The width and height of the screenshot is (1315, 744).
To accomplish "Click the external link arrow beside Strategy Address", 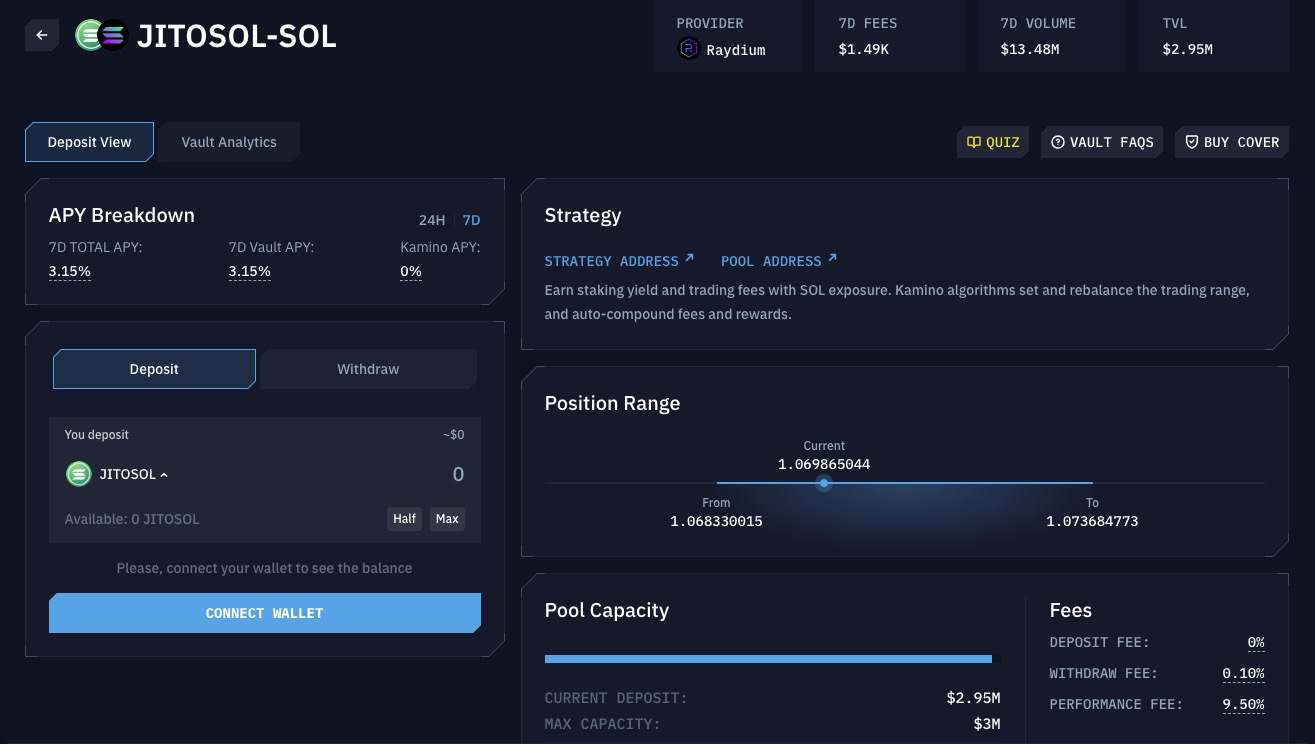I will point(689,259).
